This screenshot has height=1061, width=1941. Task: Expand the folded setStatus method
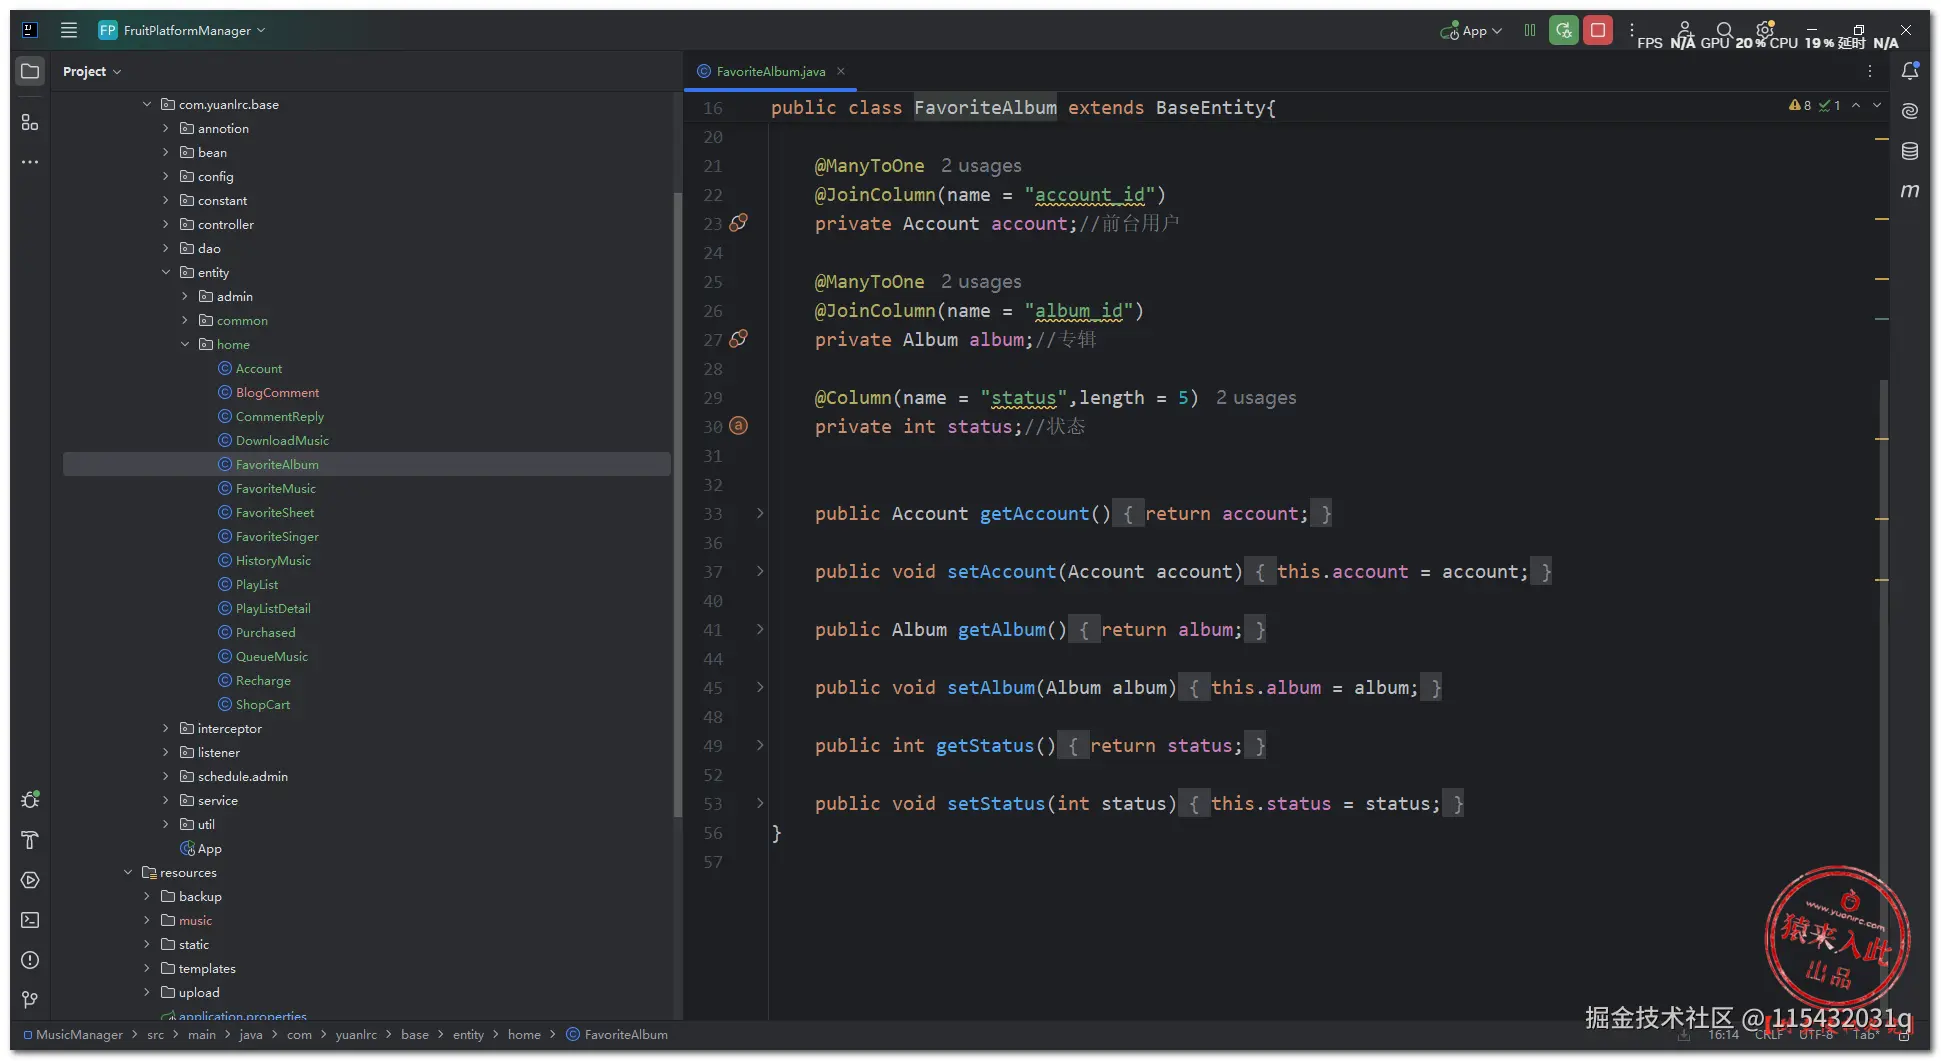[760, 803]
